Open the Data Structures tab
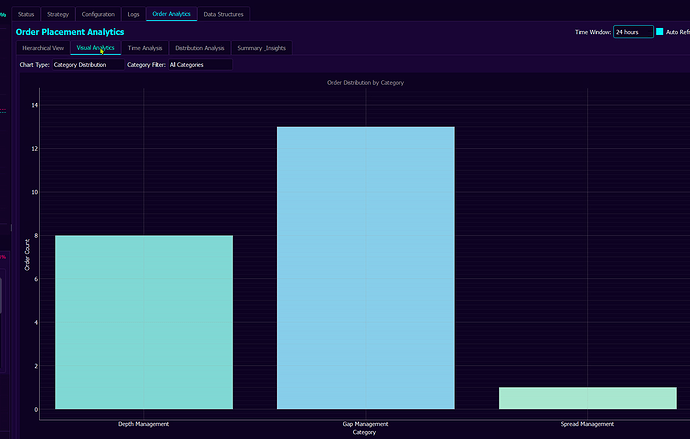Screen dimensions: 690x439 222,14
